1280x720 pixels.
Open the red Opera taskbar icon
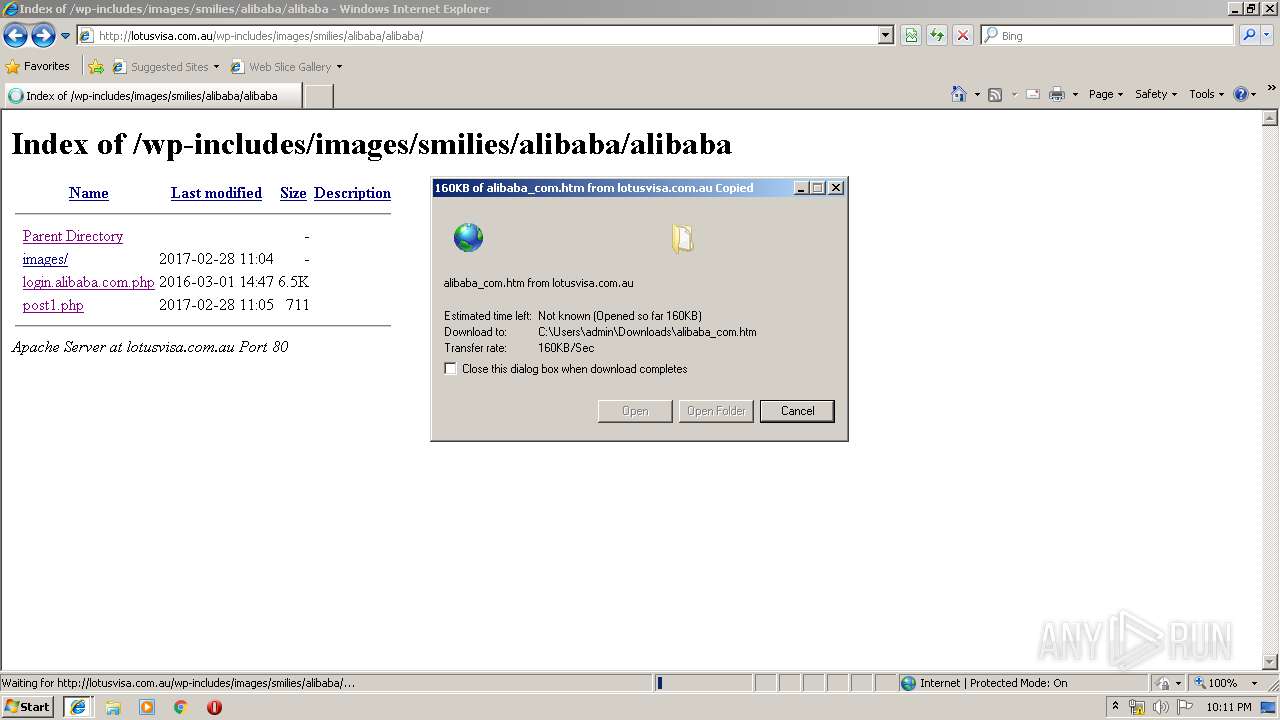[214, 707]
